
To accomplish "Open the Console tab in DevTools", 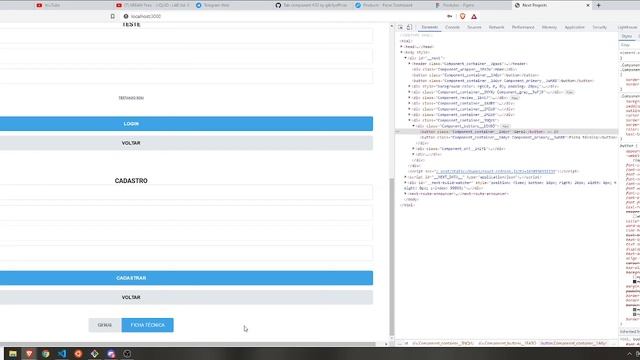I will (452, 27).
